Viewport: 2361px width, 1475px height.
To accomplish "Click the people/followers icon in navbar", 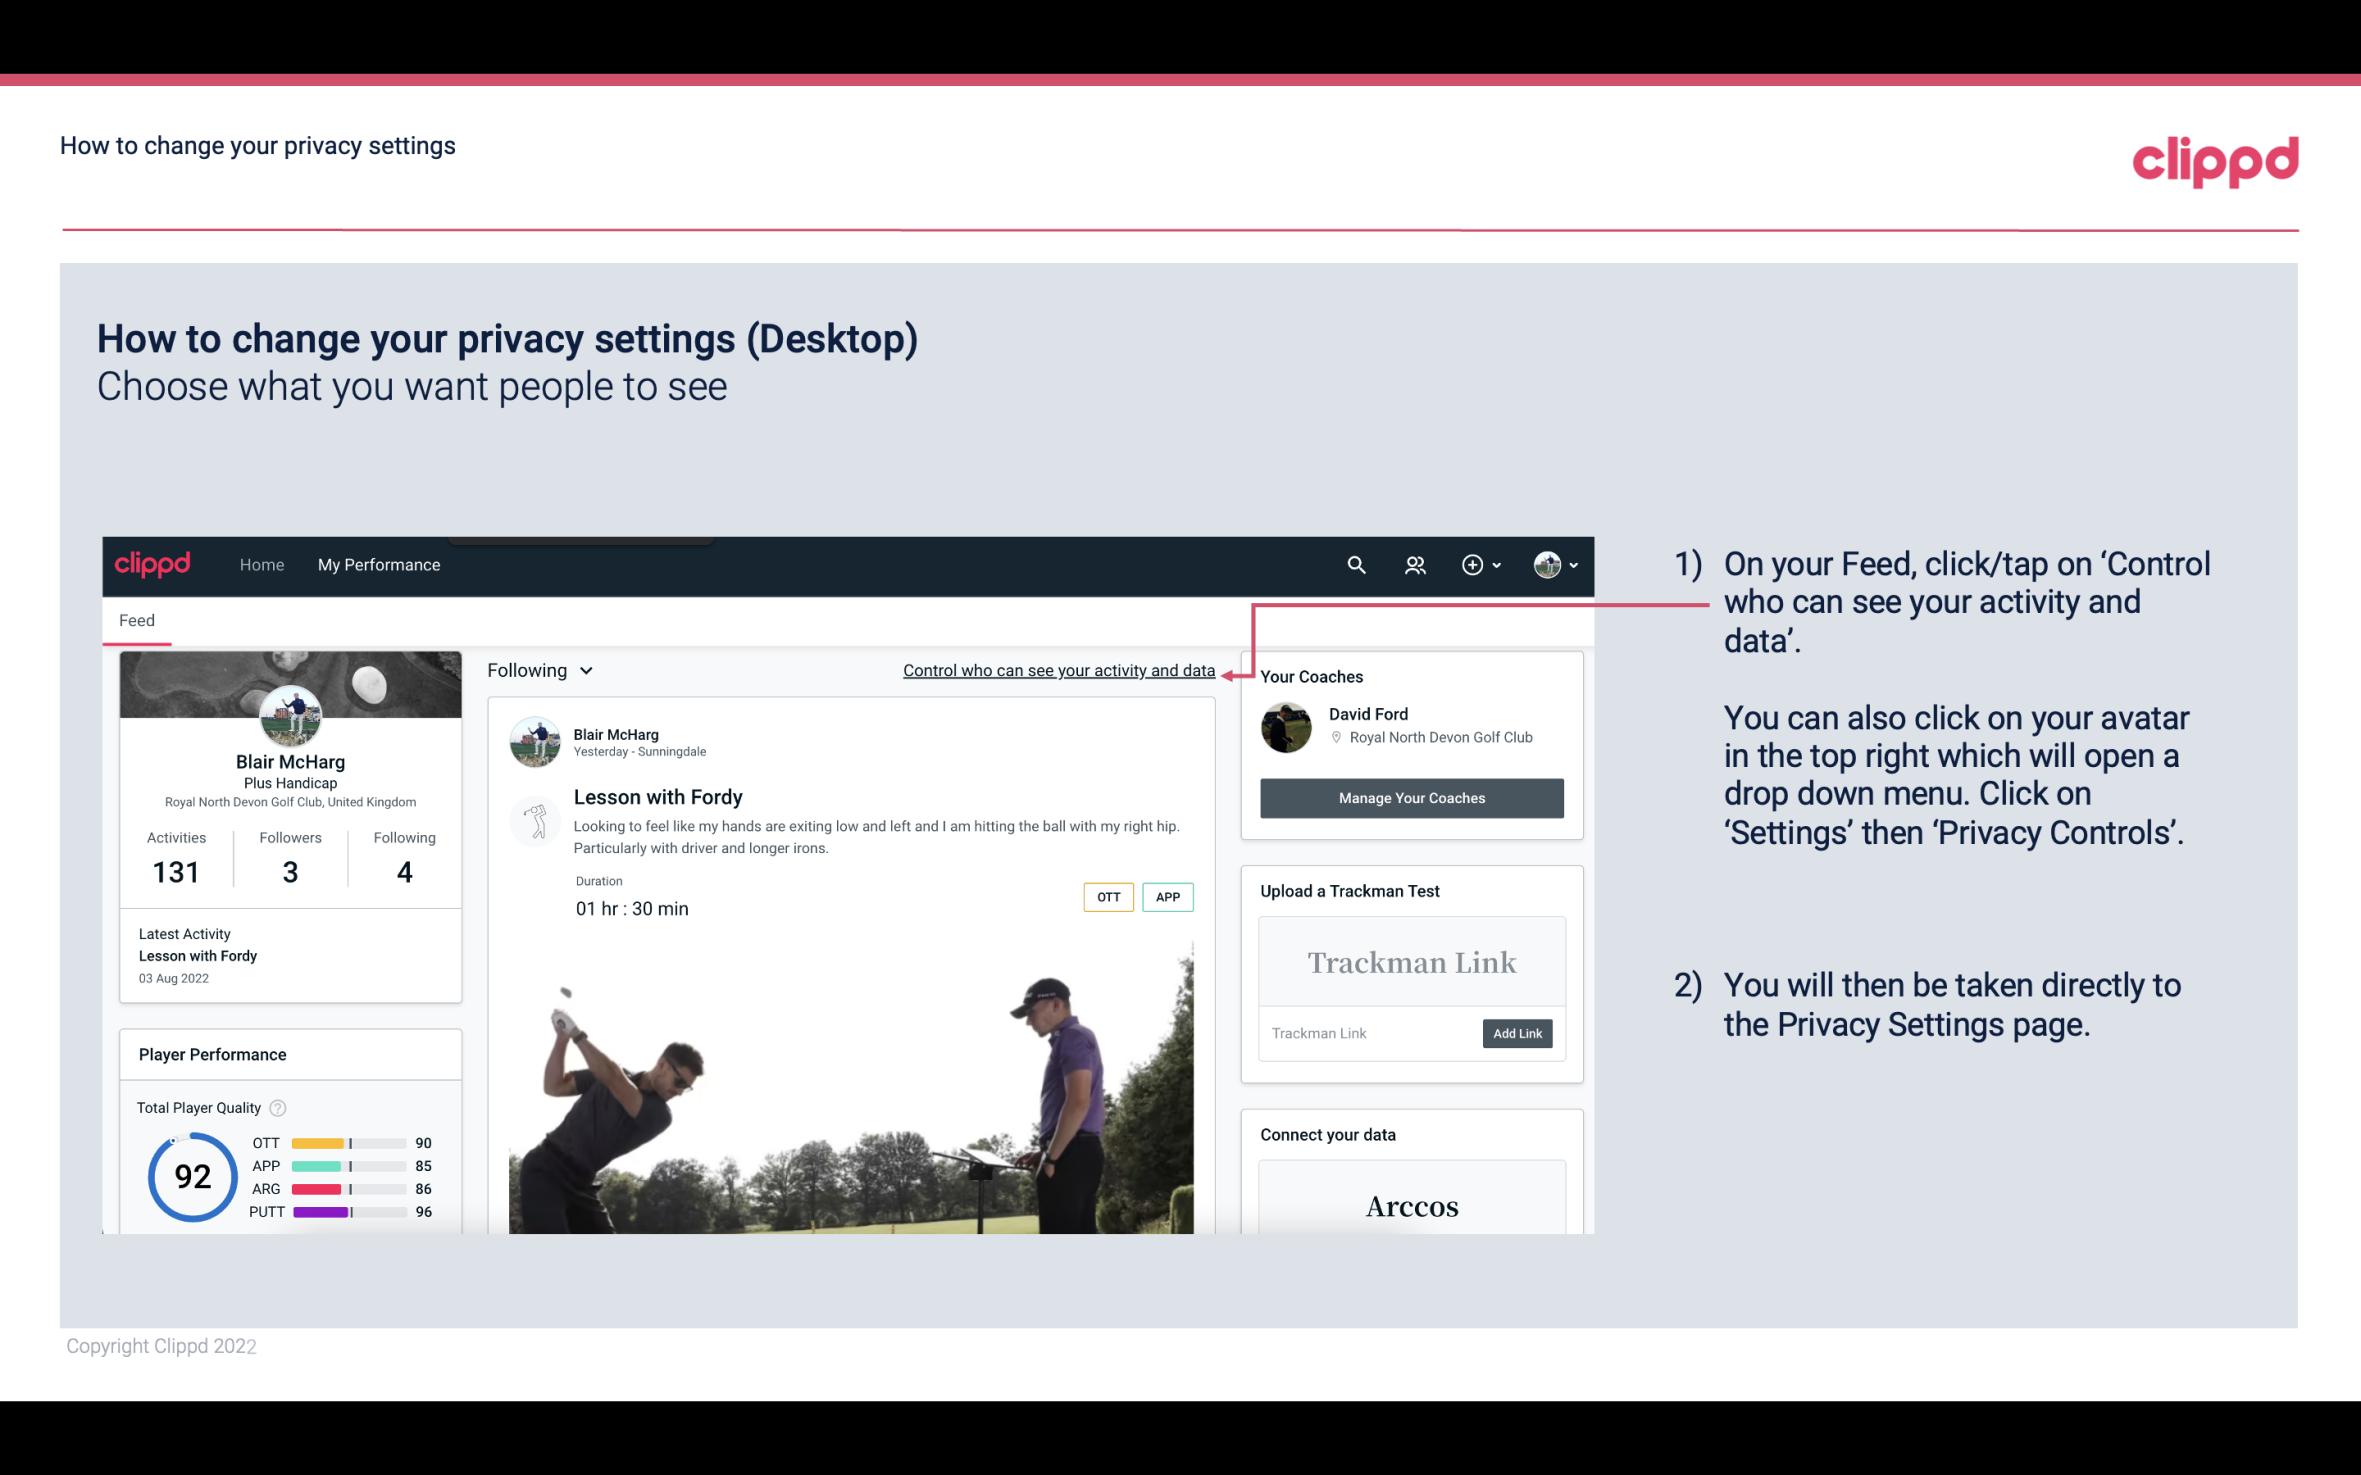I will (x=1415, y=564).
